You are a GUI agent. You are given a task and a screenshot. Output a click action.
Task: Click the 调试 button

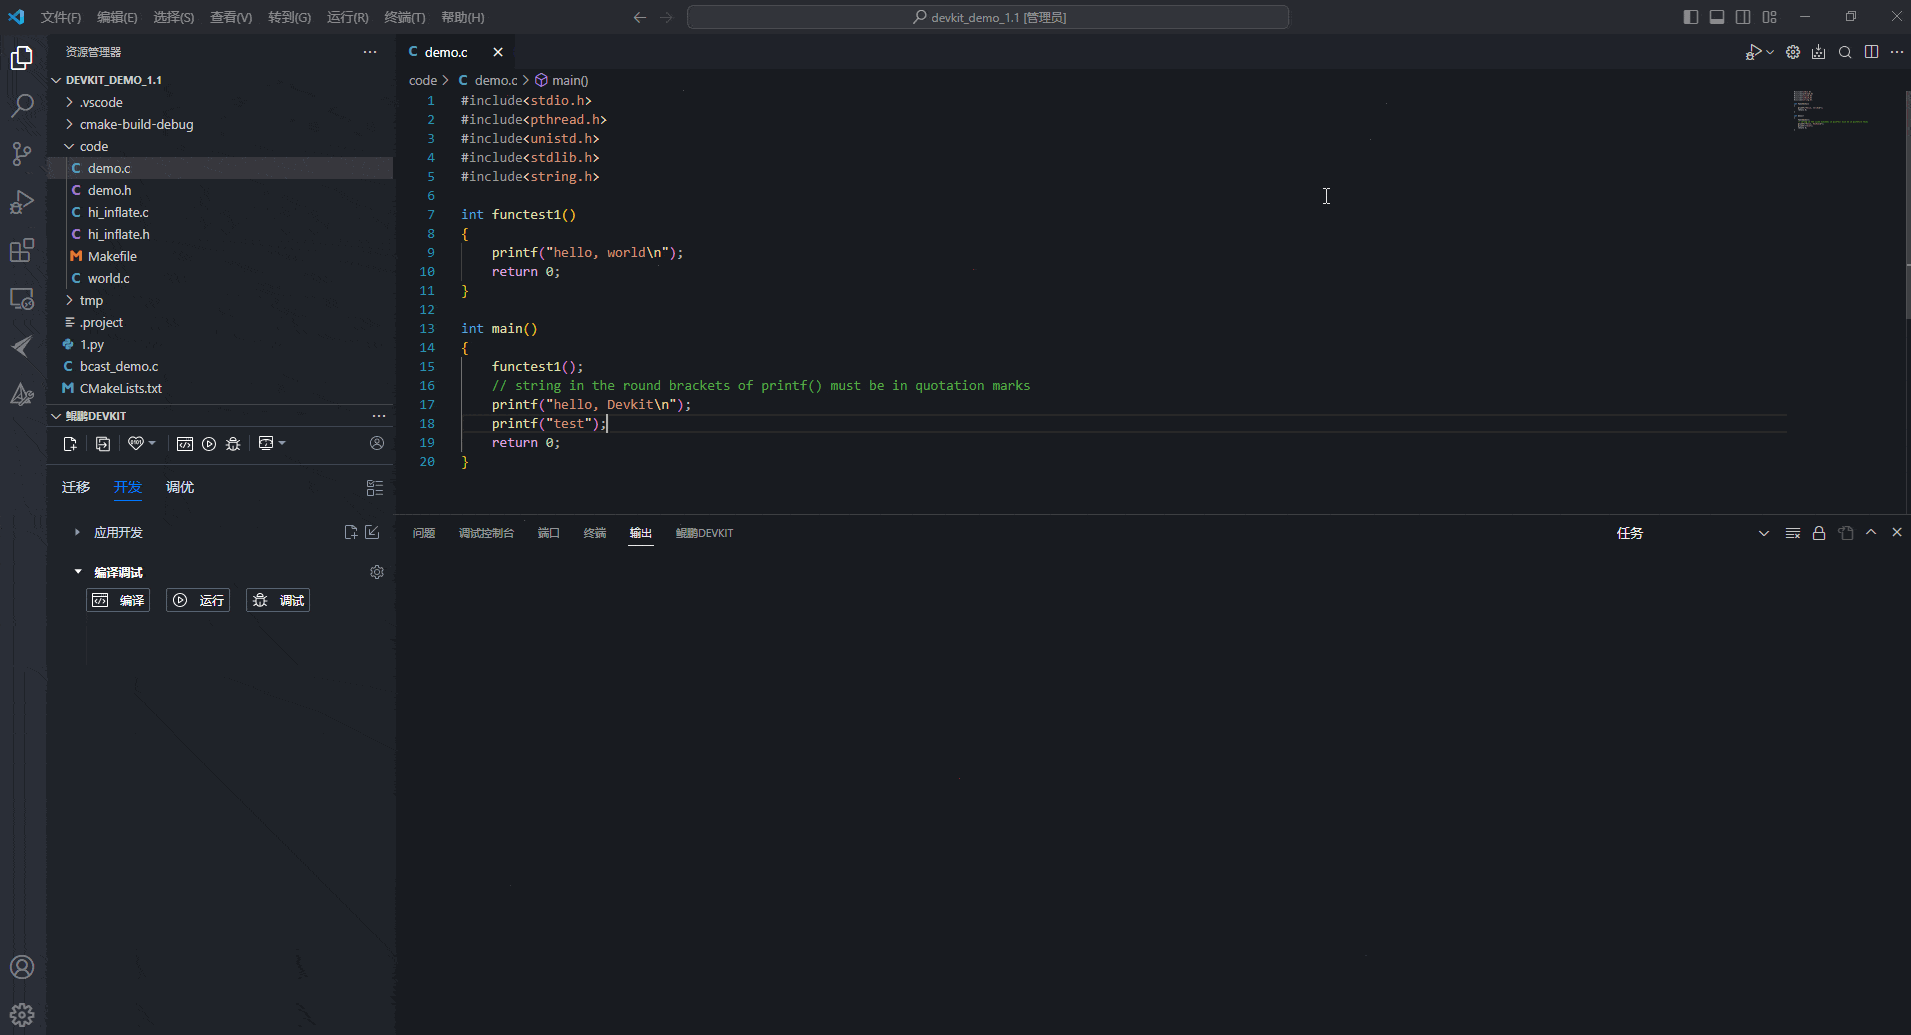278,600
